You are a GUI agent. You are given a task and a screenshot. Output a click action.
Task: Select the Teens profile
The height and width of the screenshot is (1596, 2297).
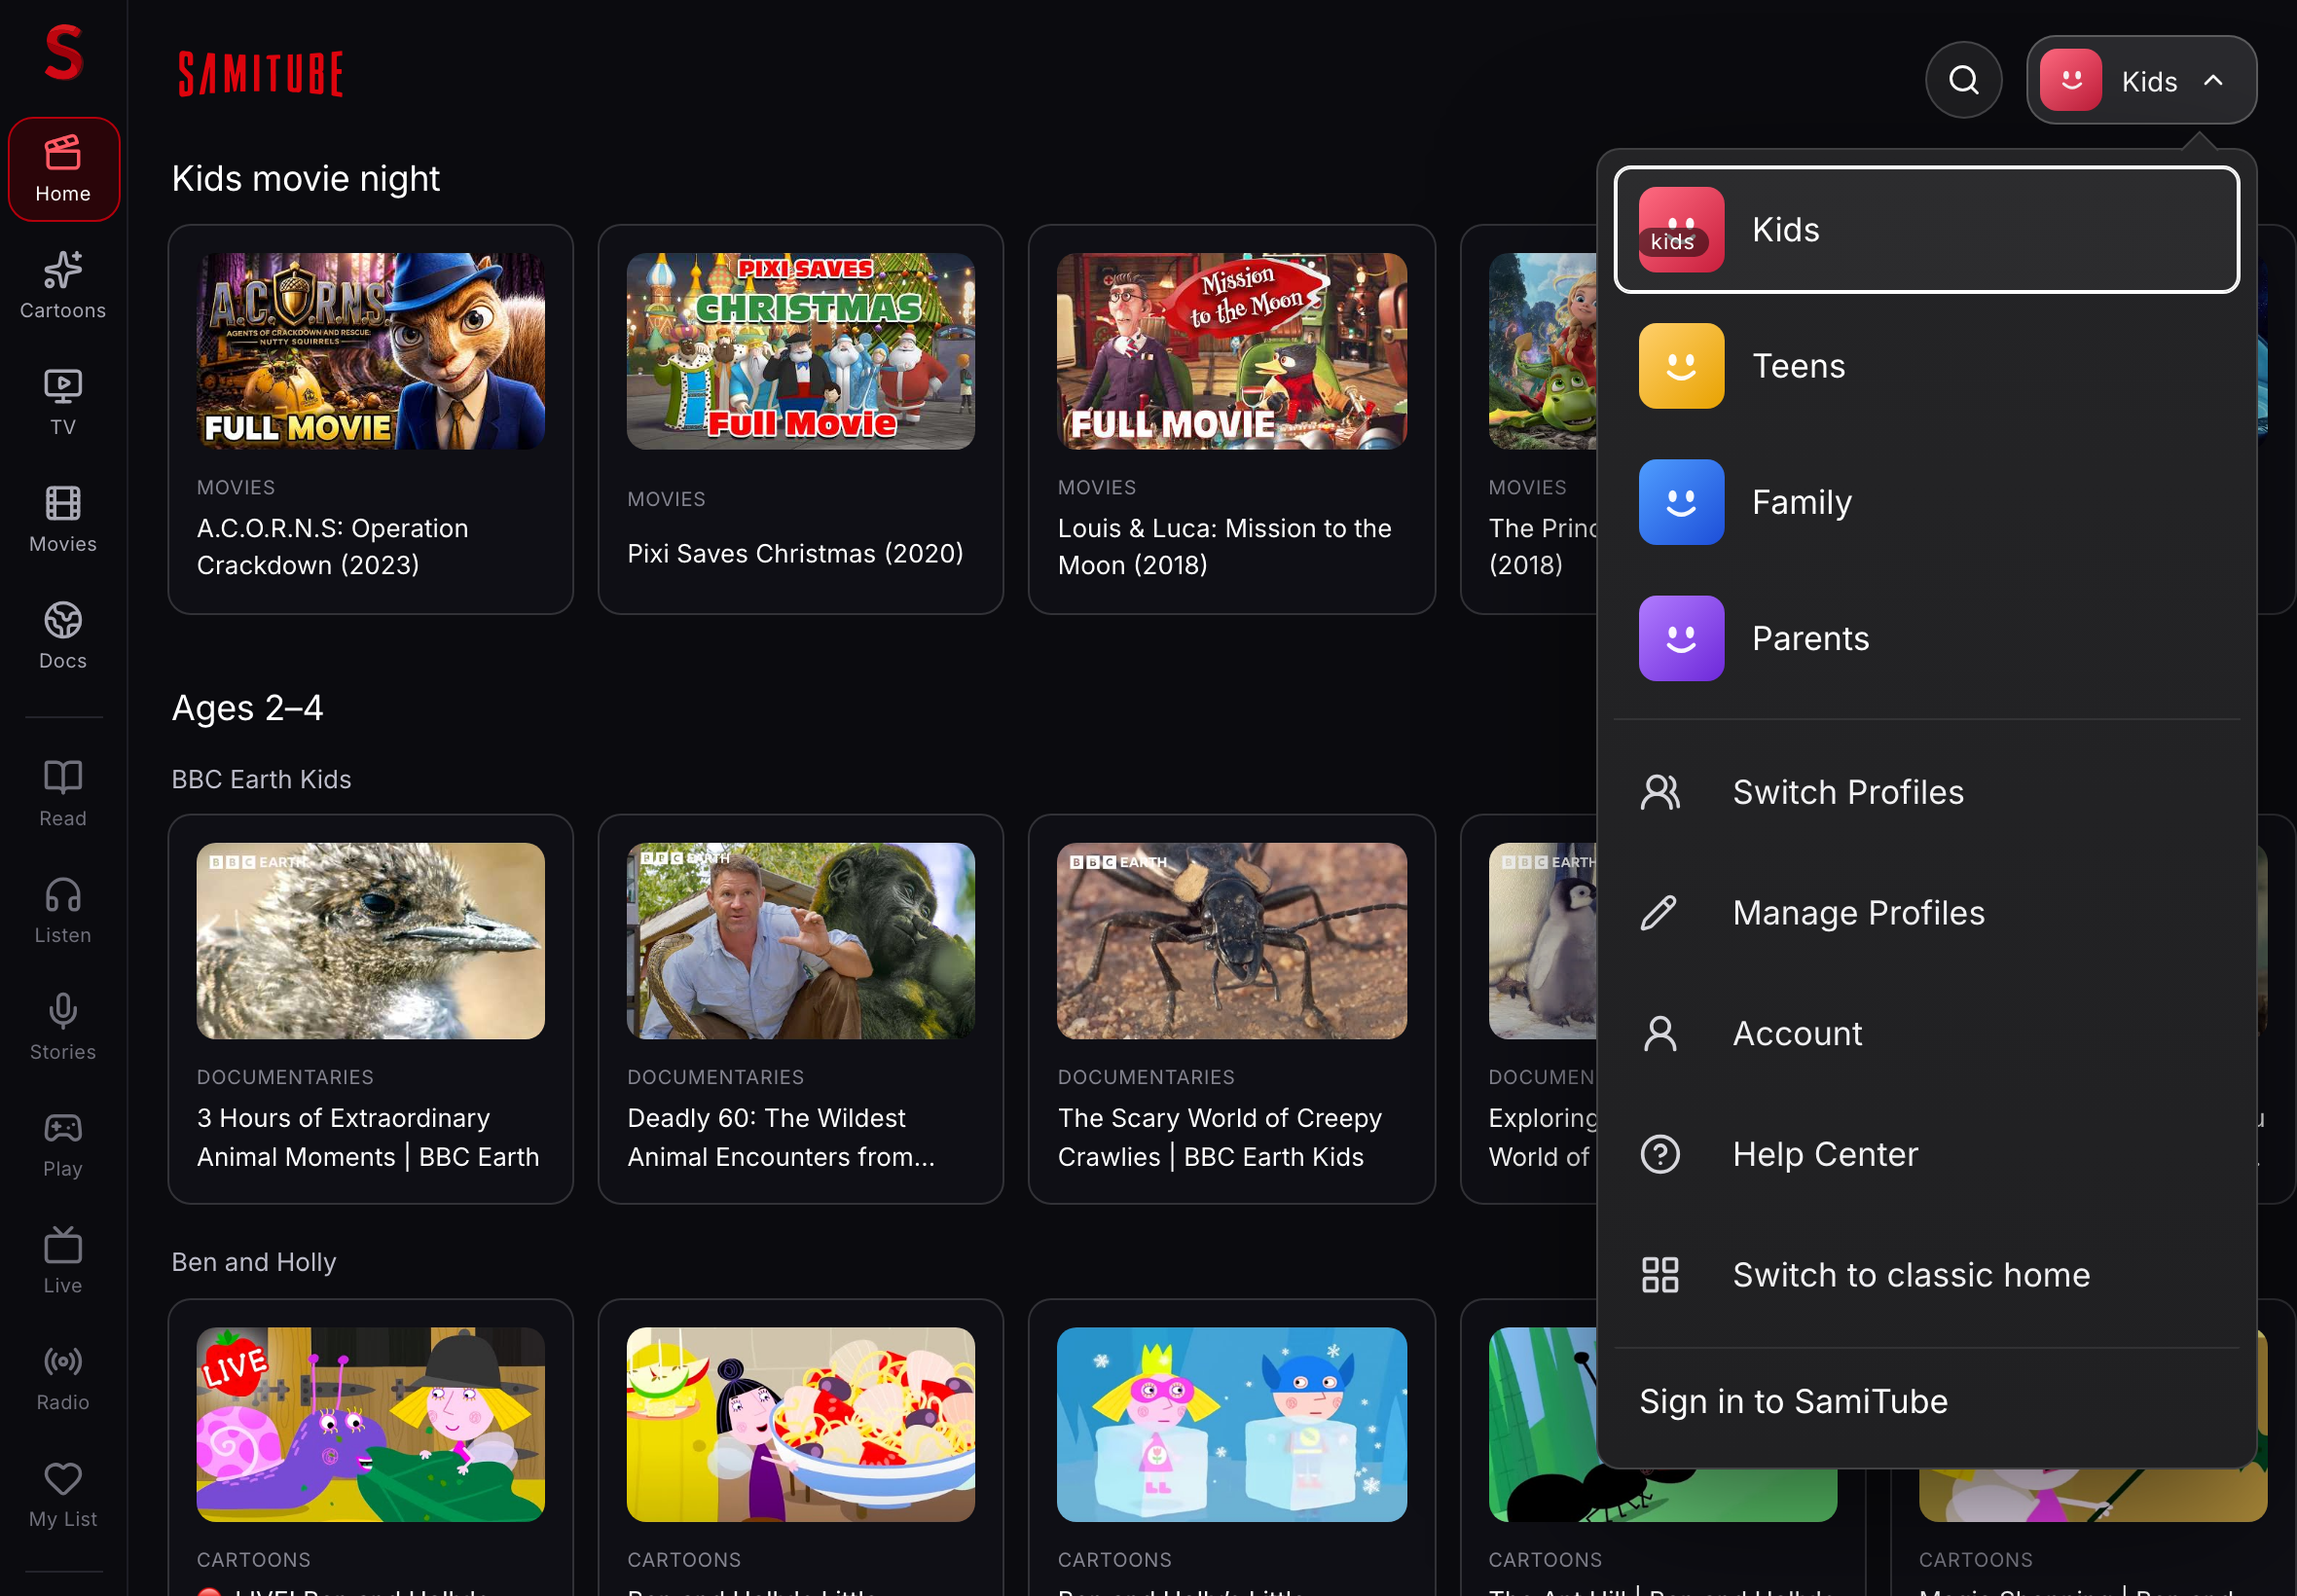1926,366
